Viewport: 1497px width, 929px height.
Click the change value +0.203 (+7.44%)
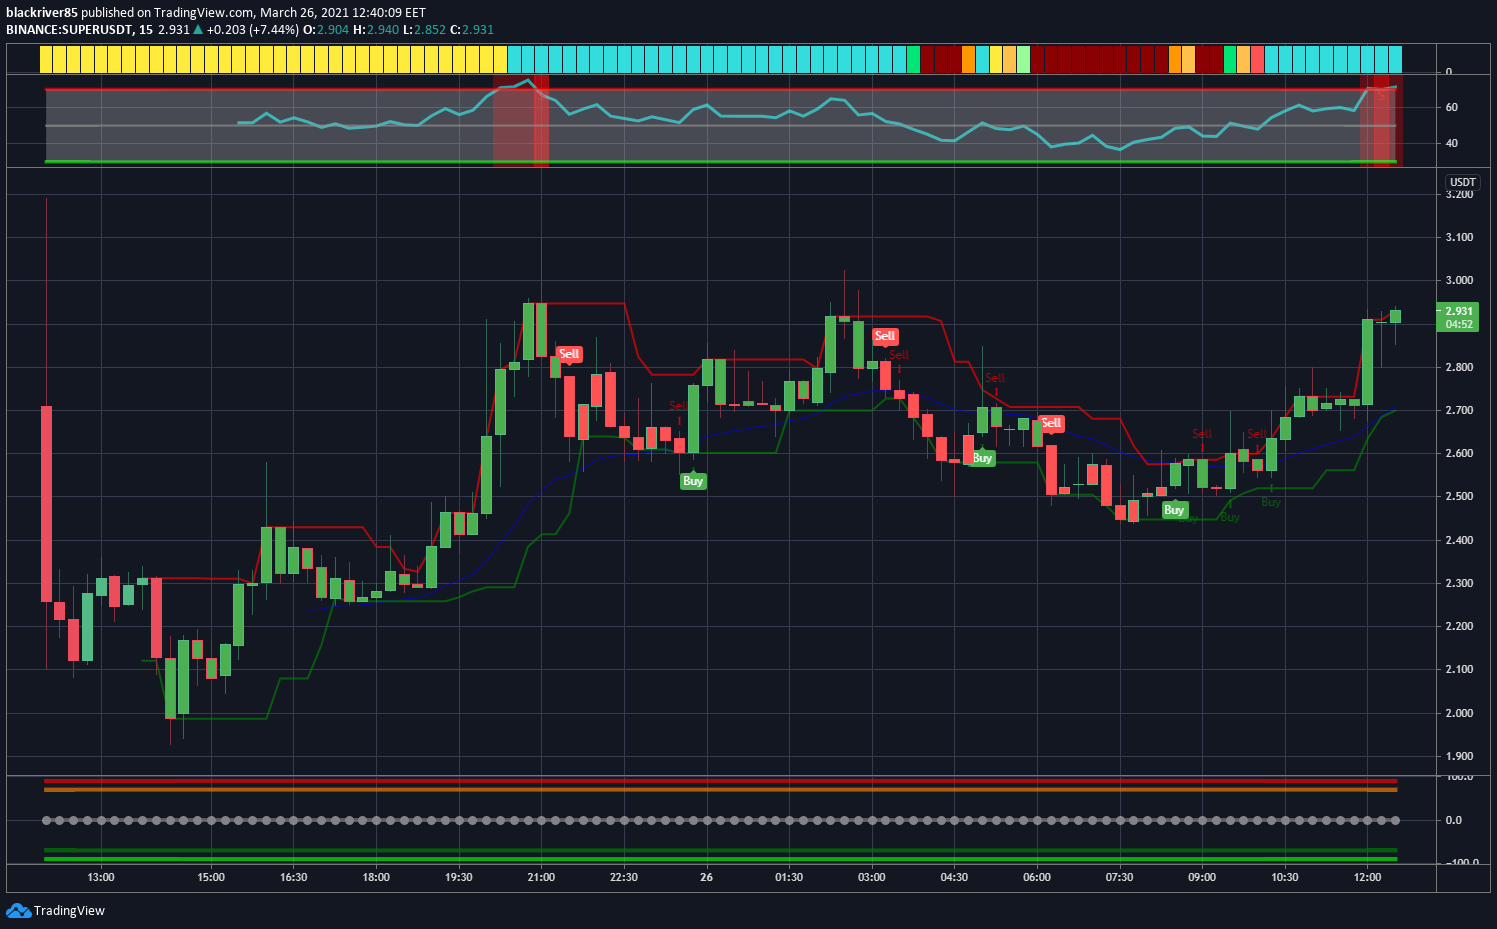point(253,29)
